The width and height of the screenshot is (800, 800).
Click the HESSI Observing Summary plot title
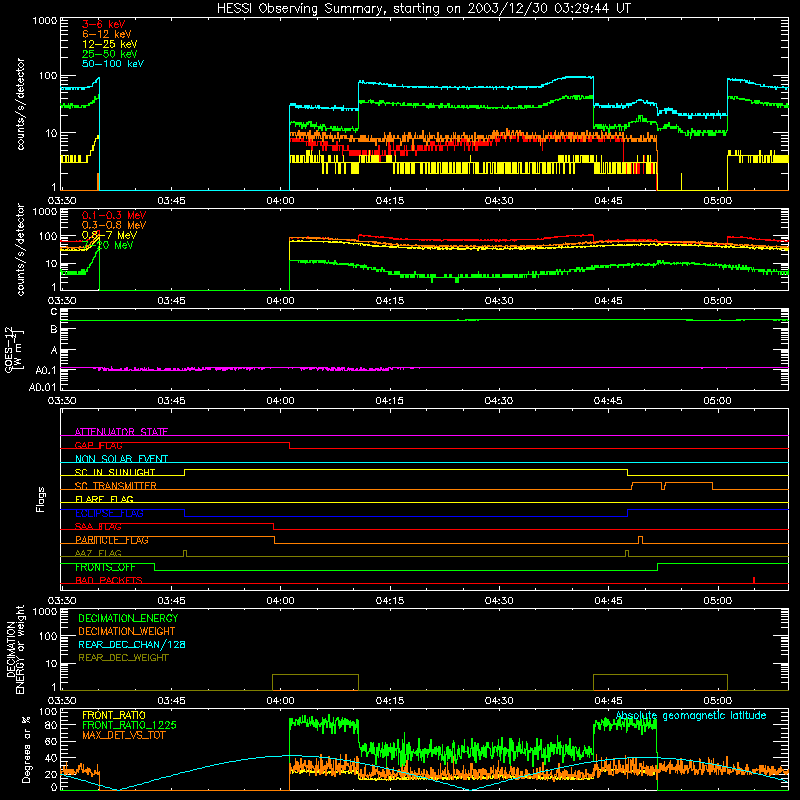pyautogui.click(x=423, y=9)
